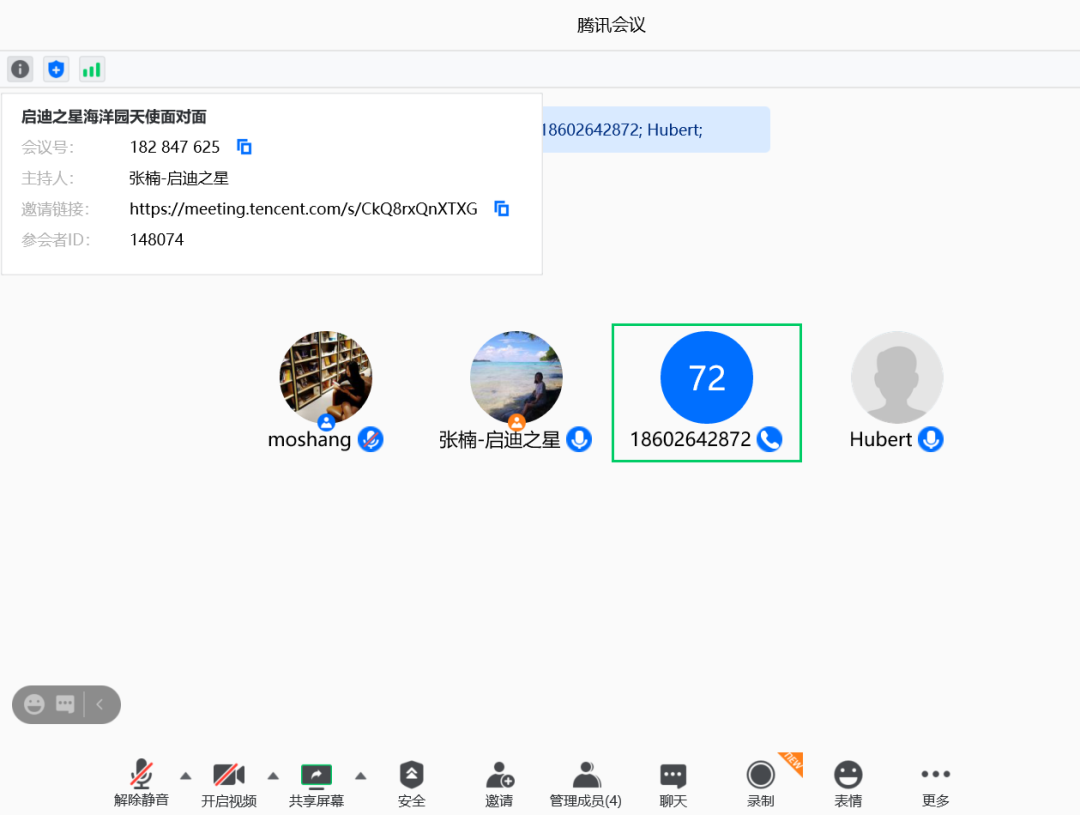Open the 安全 security menu

(411, 783)
